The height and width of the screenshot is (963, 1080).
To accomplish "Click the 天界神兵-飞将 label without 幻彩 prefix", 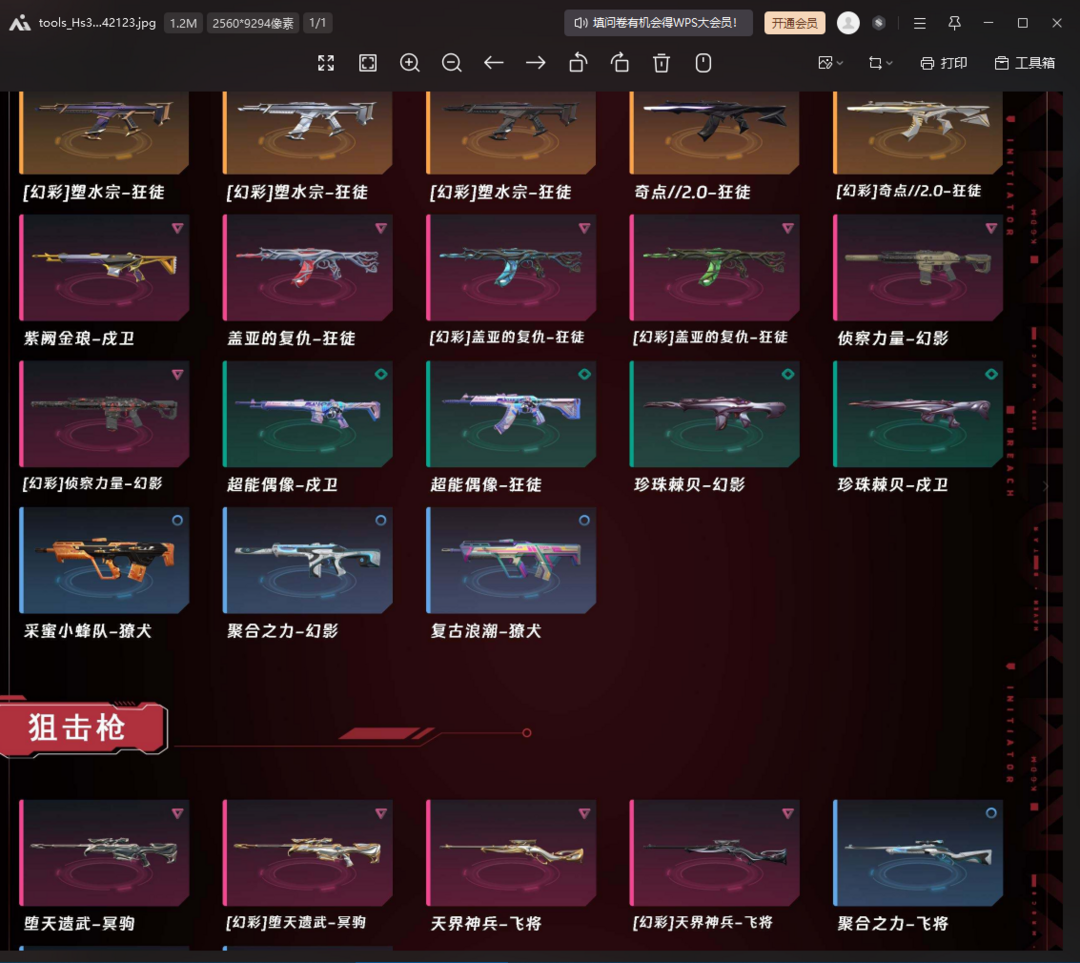I will pos(486,924).
